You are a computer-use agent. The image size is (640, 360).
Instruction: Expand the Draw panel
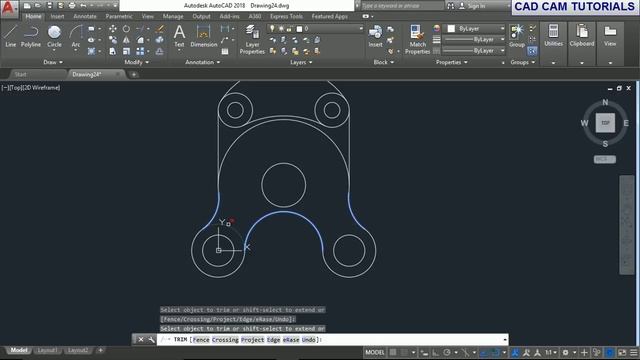[53, 62]
